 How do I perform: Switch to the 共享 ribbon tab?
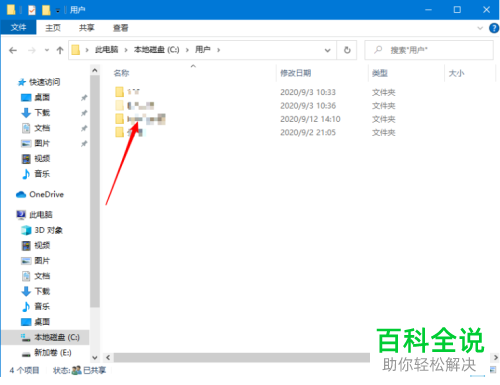coord(87,28)
